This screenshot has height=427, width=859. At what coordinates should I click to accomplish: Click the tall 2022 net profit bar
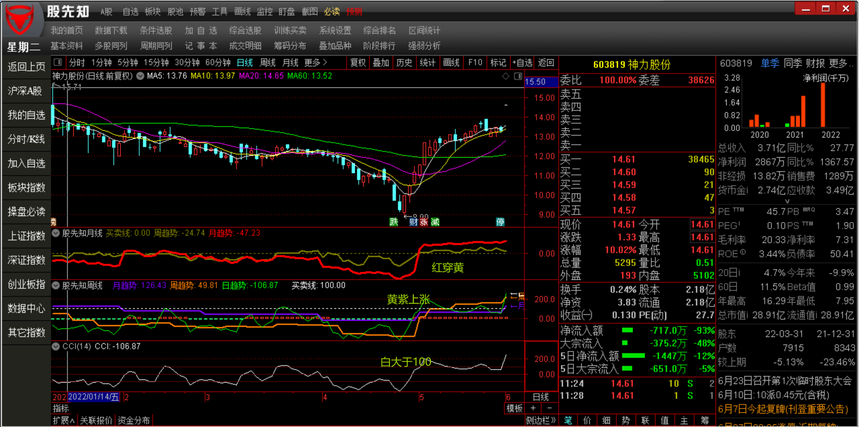[822, 105]
